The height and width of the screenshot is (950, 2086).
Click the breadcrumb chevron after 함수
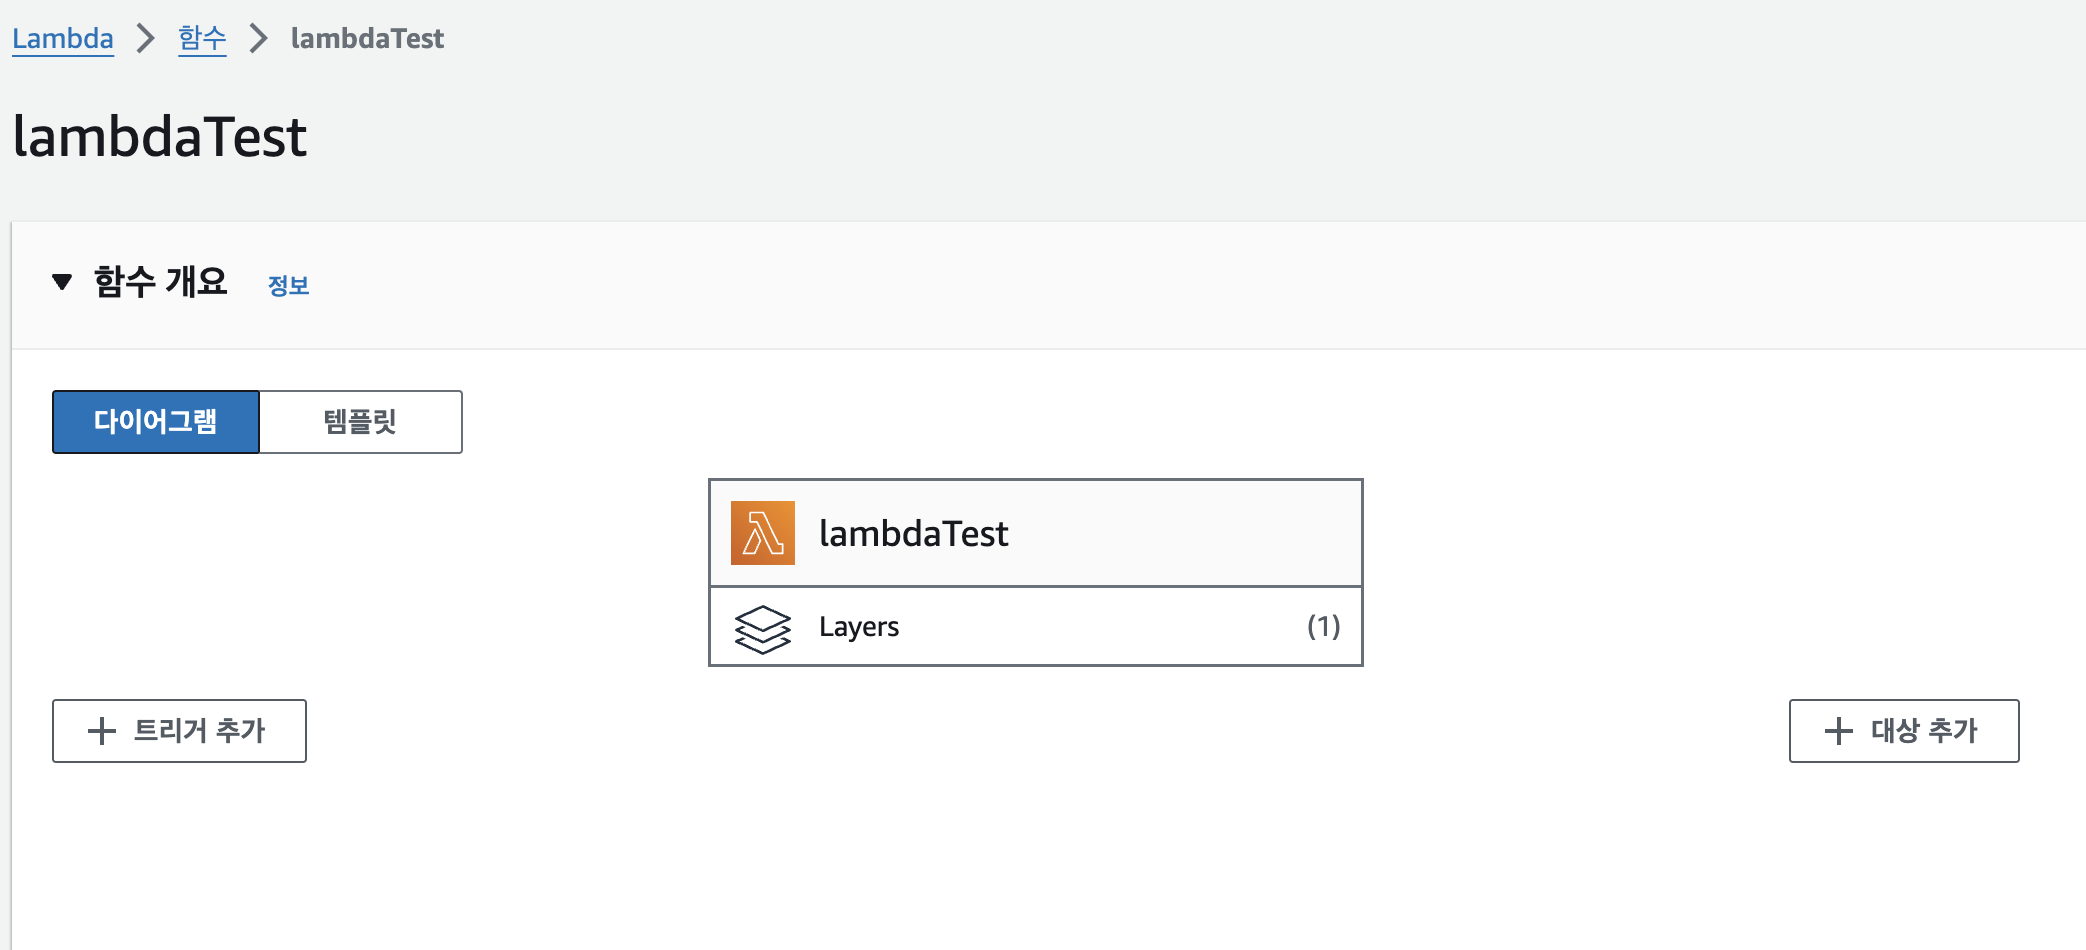click(259, 38)
